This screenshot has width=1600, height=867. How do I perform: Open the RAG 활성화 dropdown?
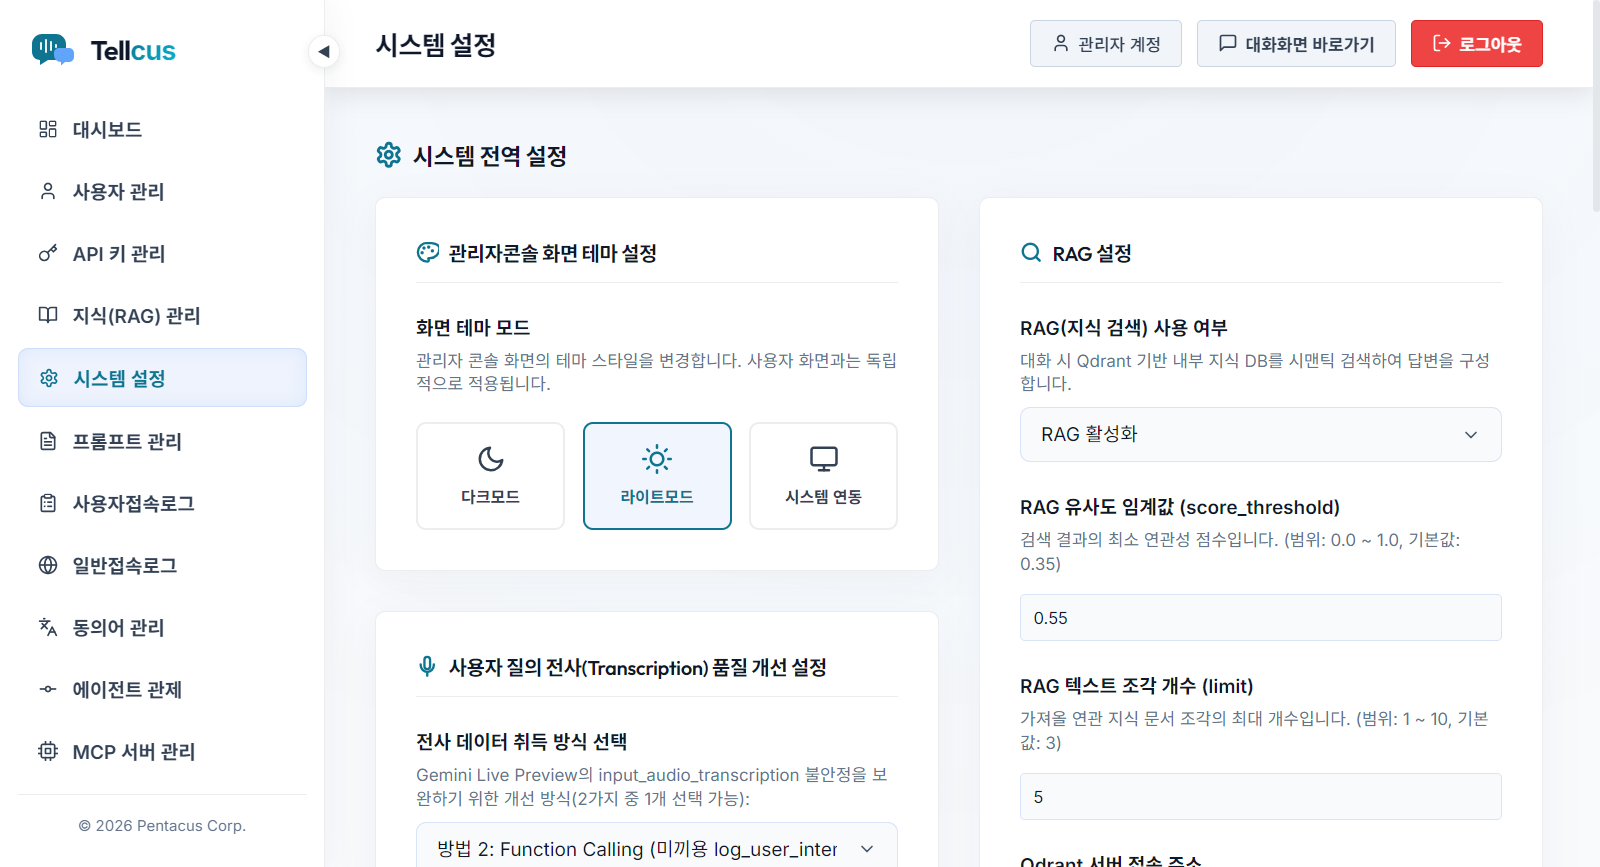[x=1260, y=434]
